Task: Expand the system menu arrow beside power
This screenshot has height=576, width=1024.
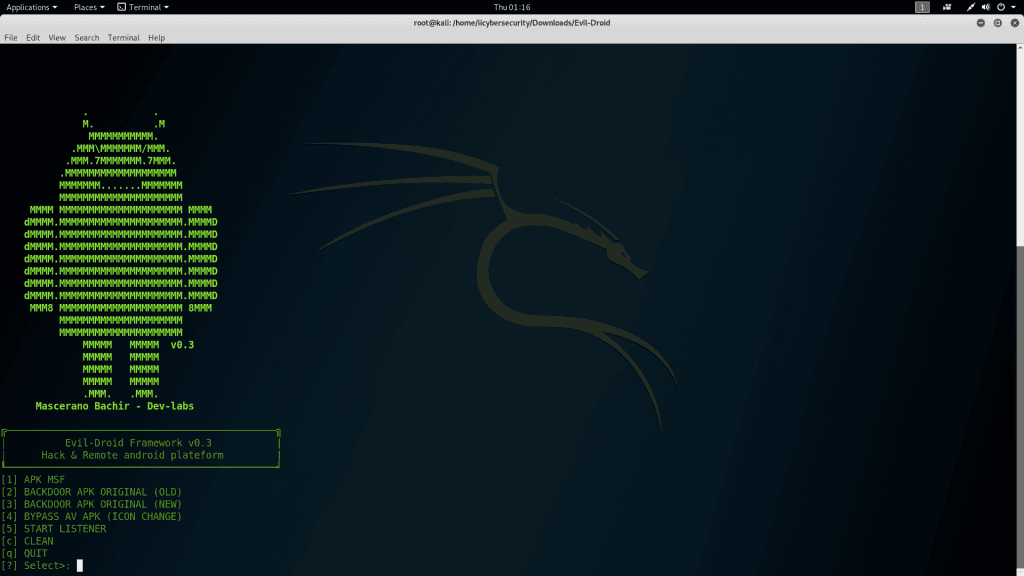Action: [1013, 7]
